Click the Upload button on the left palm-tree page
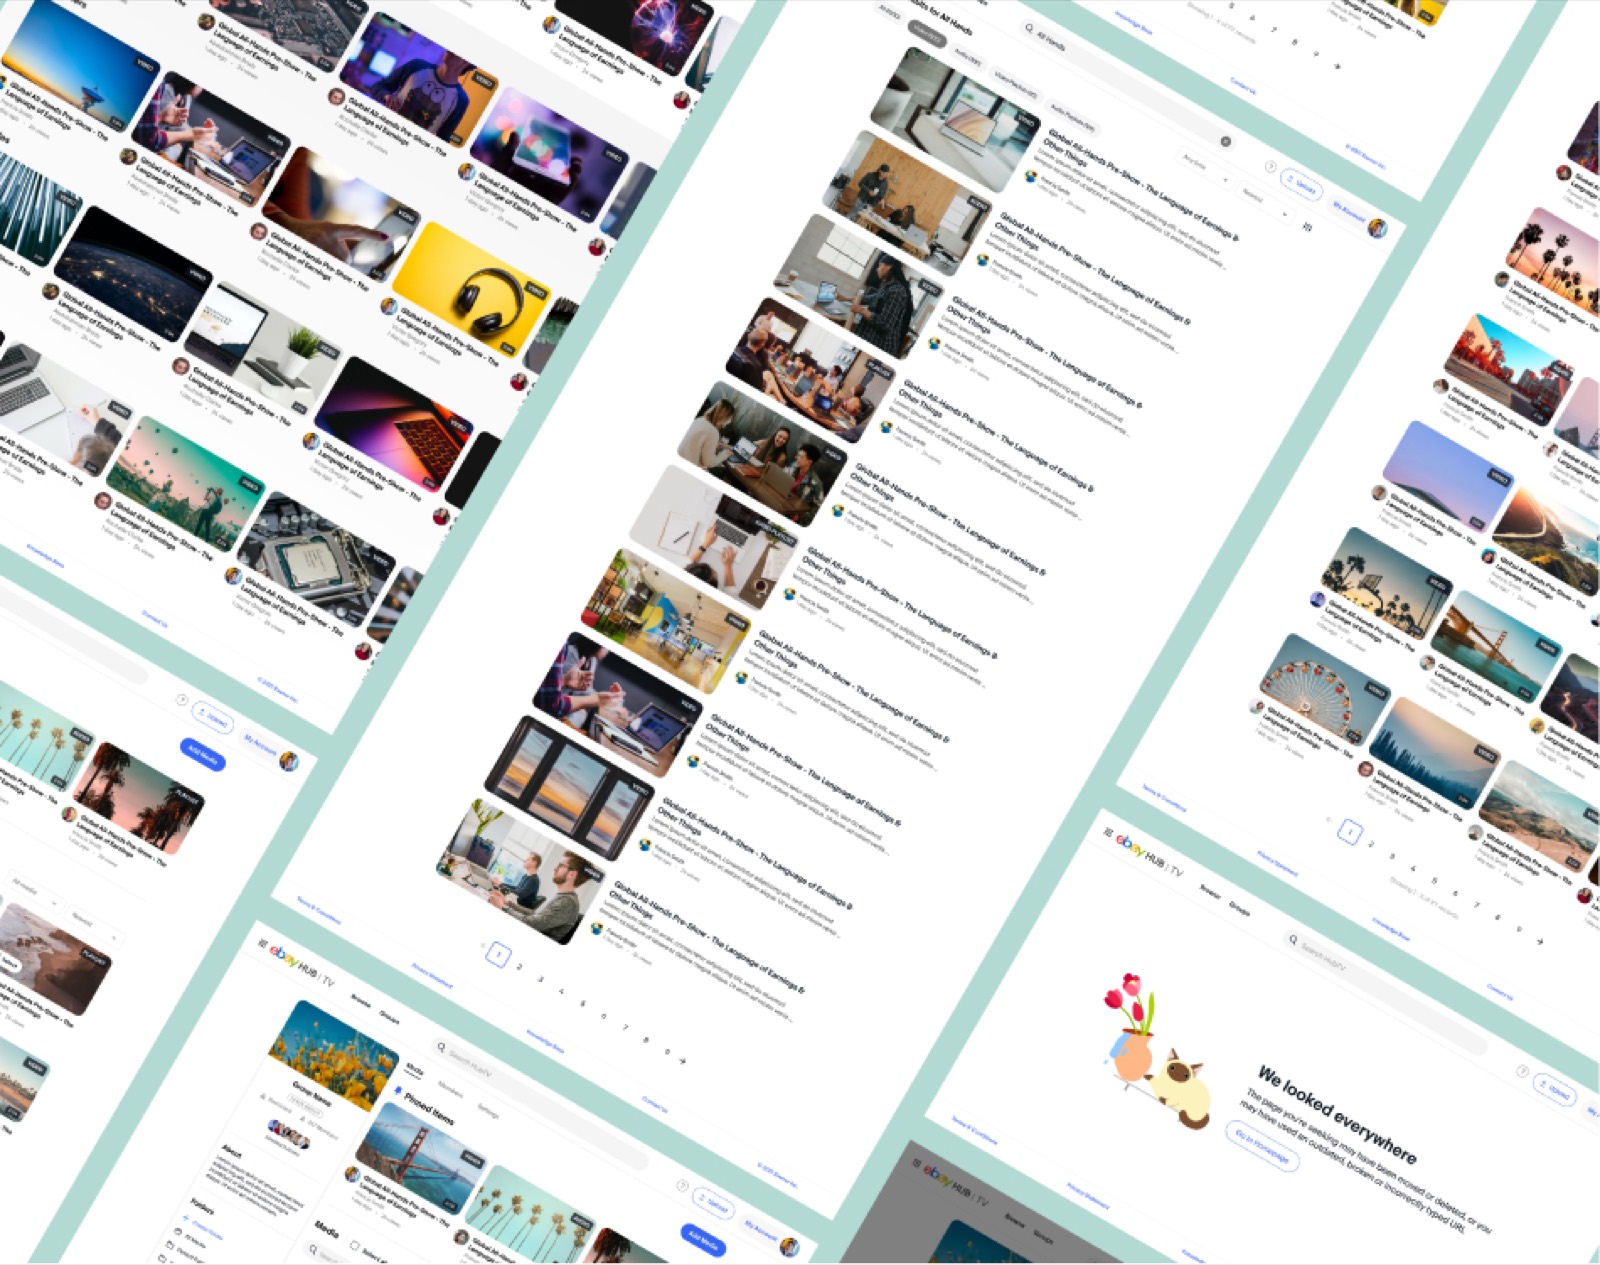The image size is (1600, 1265). point(212,718)
